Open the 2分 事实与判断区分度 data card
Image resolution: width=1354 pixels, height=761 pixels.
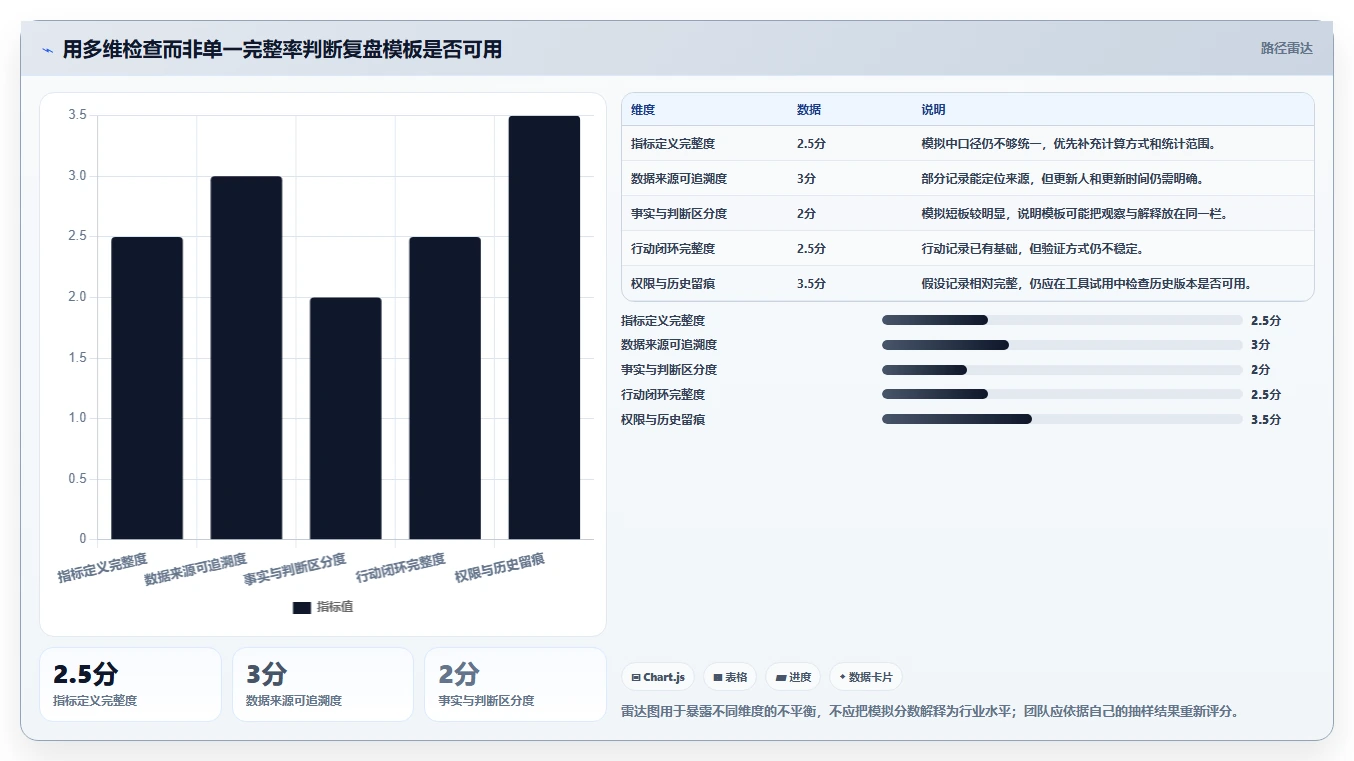(x=515, y=684)
